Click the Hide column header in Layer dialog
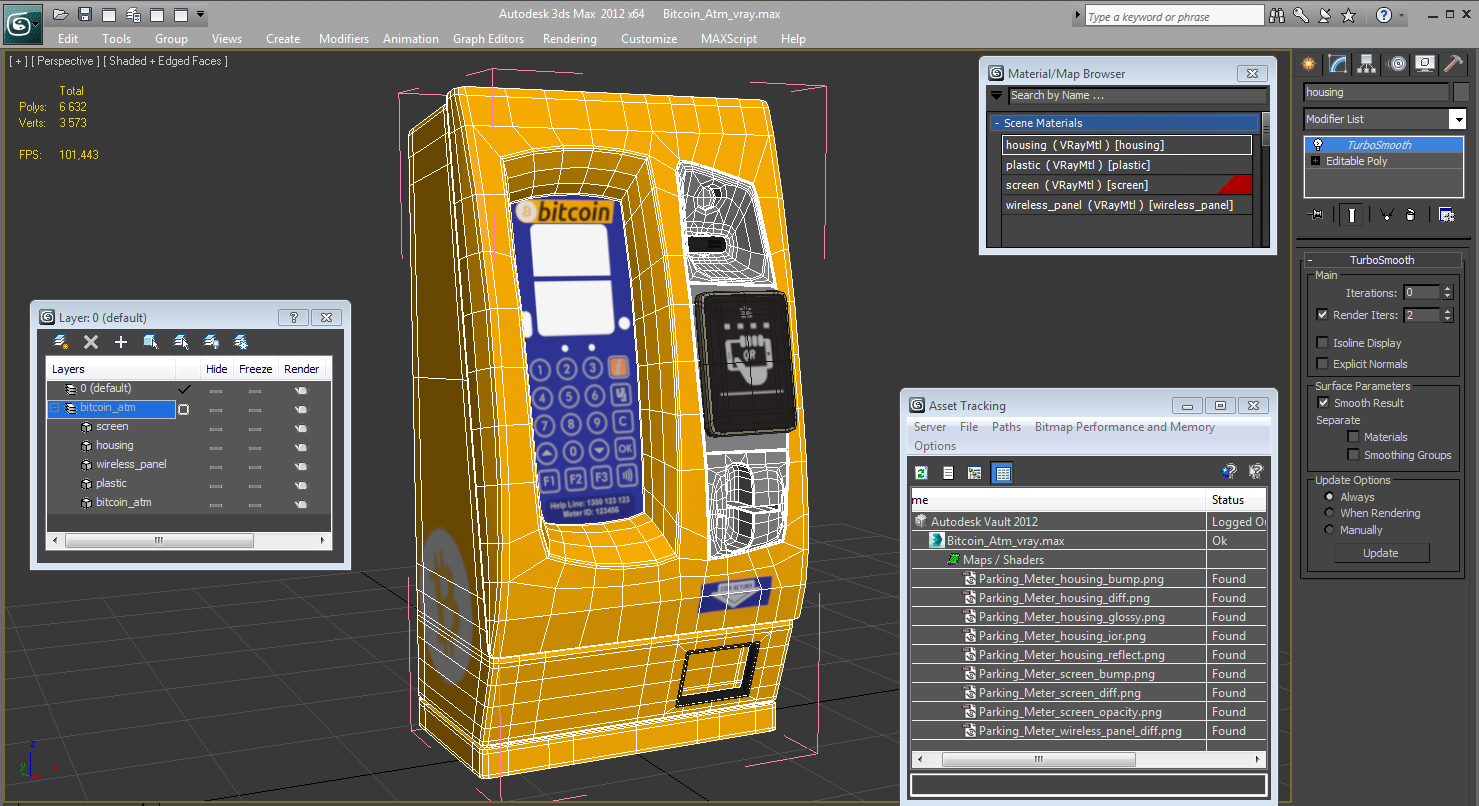The image size is (1479, 806). [x=216, y=369]
